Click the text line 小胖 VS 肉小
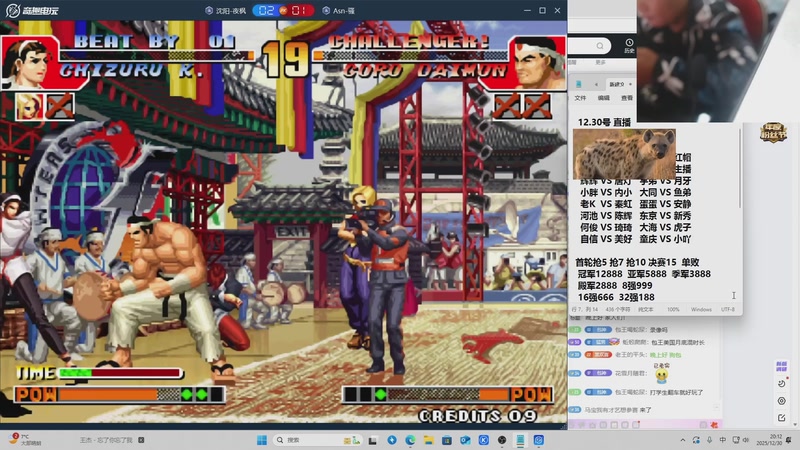 [606, 192]
